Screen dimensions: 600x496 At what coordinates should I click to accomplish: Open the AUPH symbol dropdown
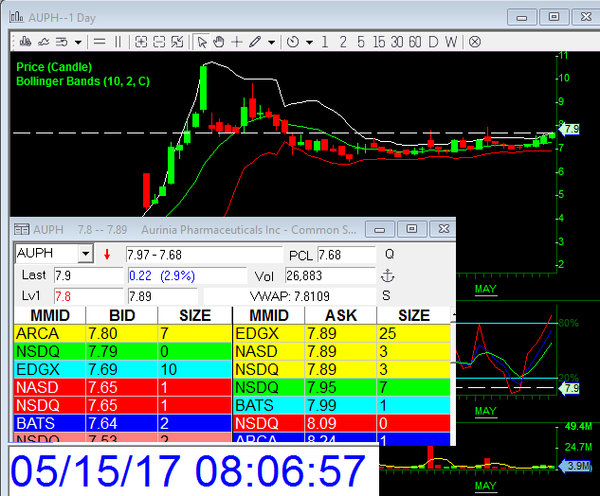pyautogui.click(x=84, y=254)
